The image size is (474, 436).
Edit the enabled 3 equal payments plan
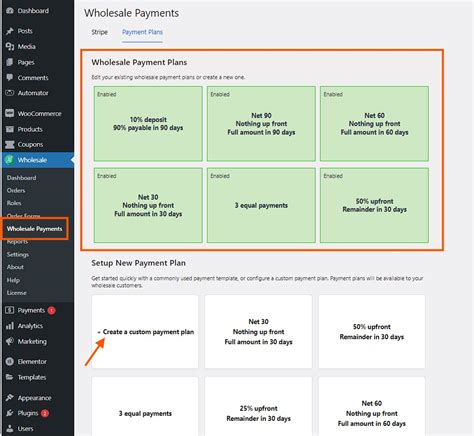[x=261, y=205]
